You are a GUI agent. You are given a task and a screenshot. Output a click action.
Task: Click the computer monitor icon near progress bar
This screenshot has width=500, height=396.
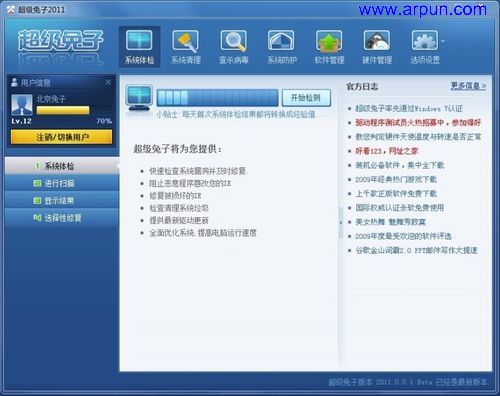[139, 98]
